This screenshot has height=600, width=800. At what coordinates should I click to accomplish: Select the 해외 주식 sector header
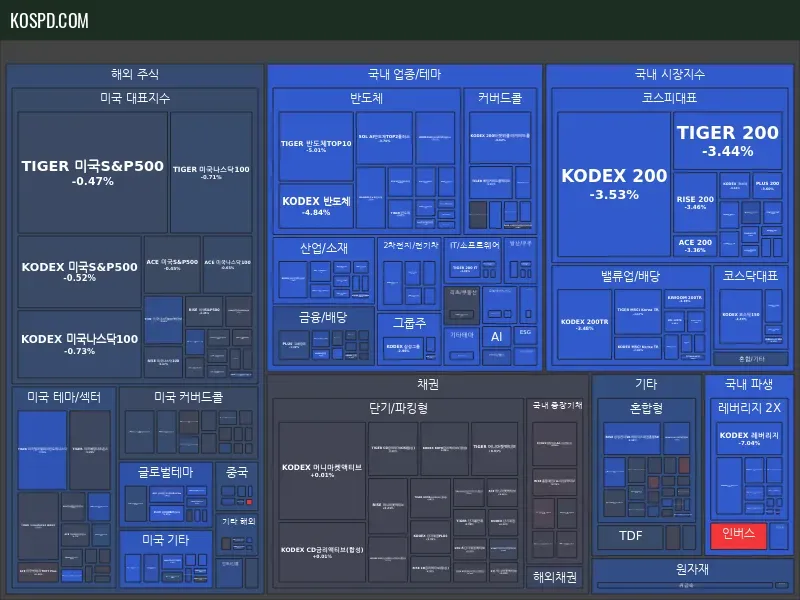click(135, 74)
